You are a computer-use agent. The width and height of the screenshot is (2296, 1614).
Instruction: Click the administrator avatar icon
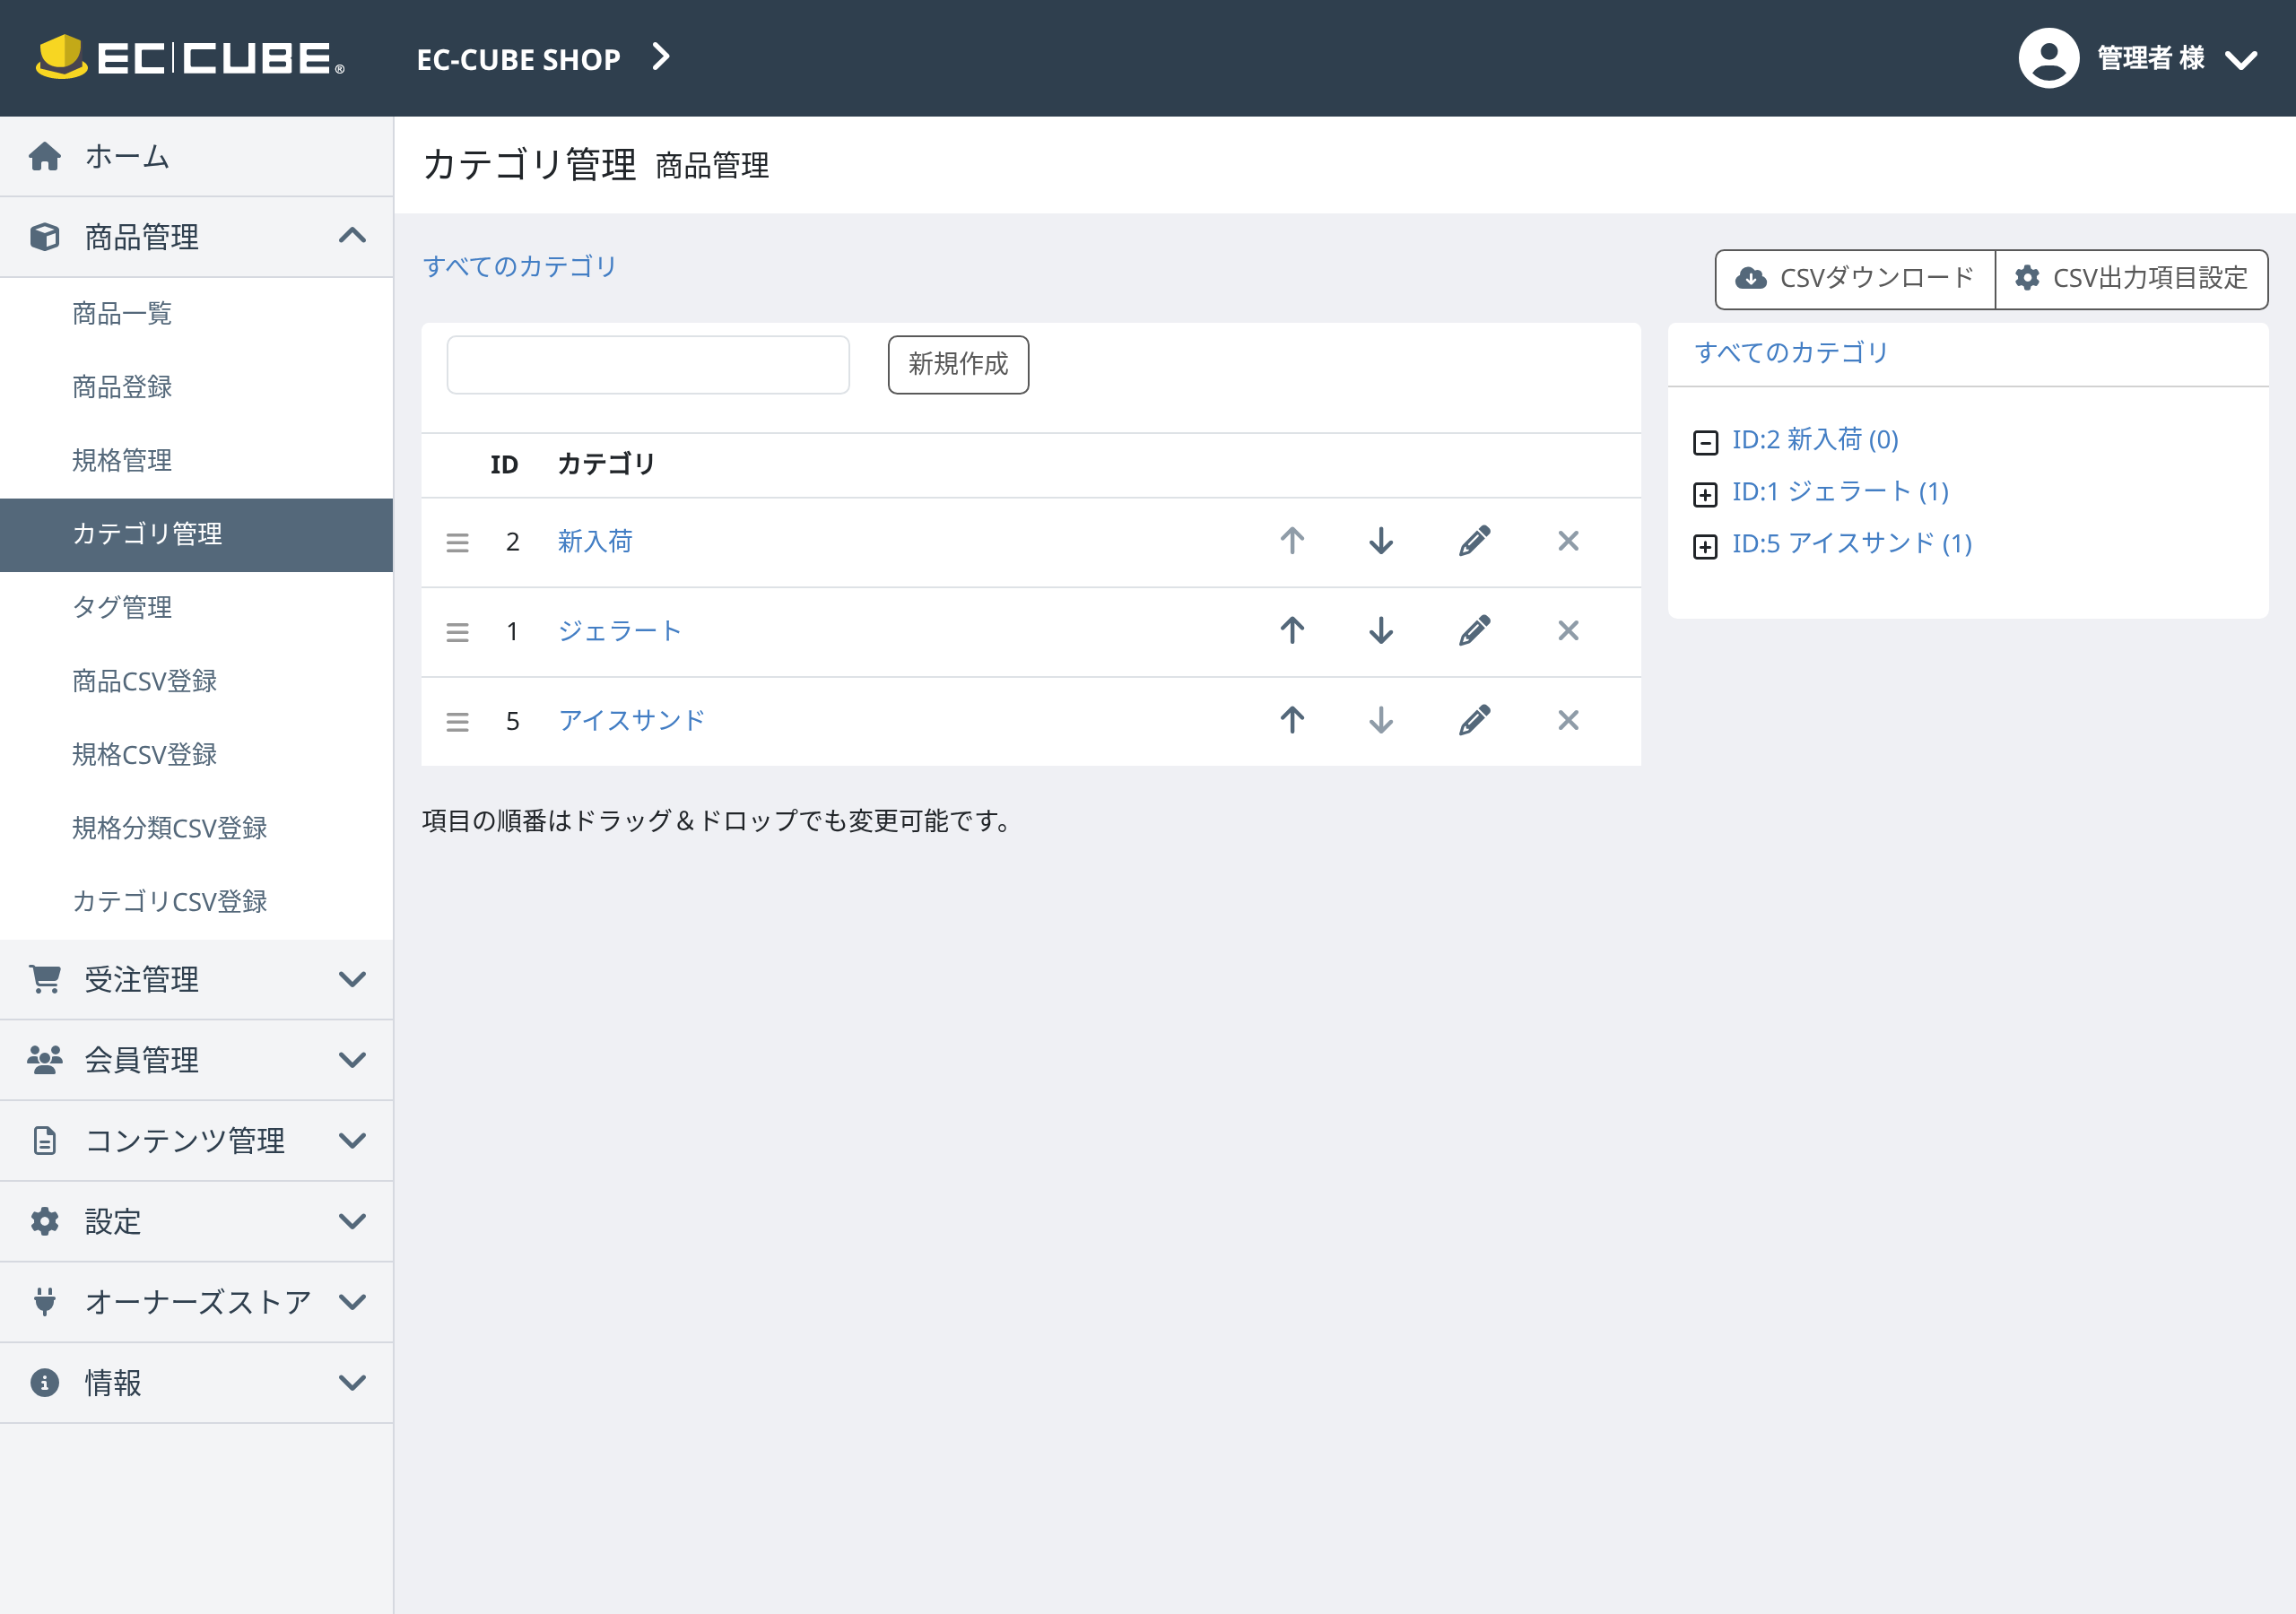(x=2048, y=58)
